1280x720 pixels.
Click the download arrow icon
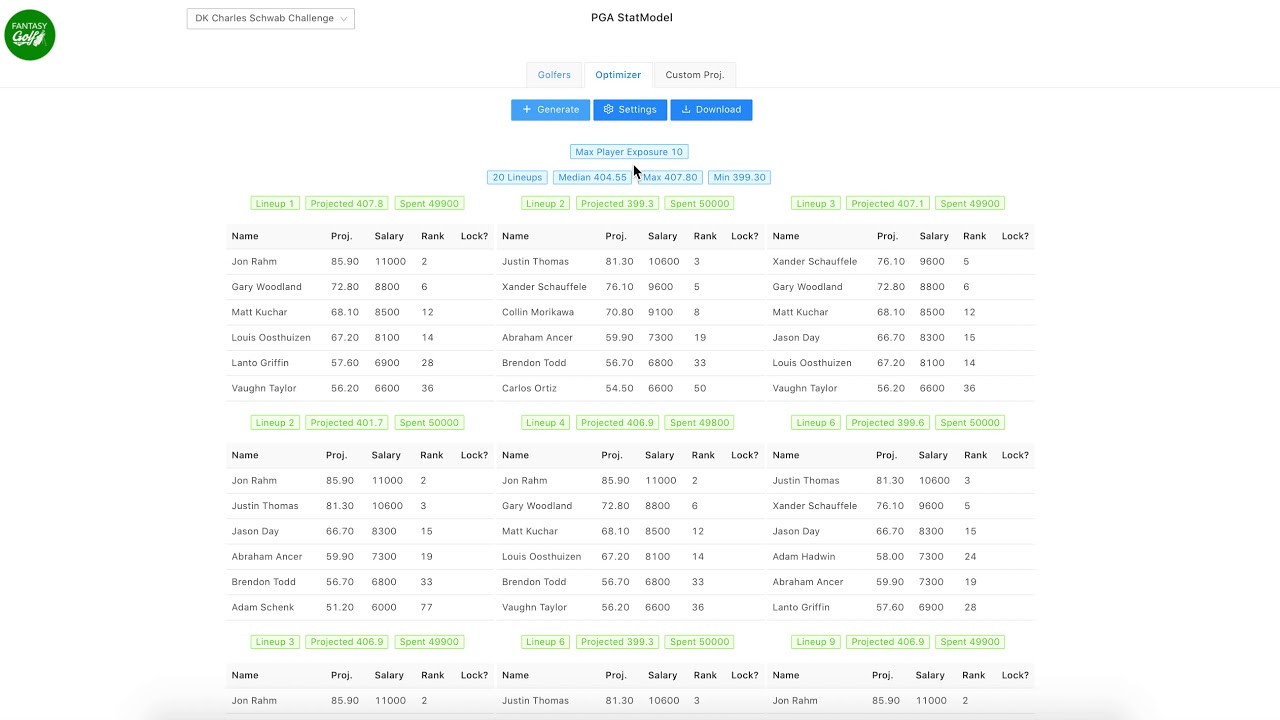click(686, 110)
